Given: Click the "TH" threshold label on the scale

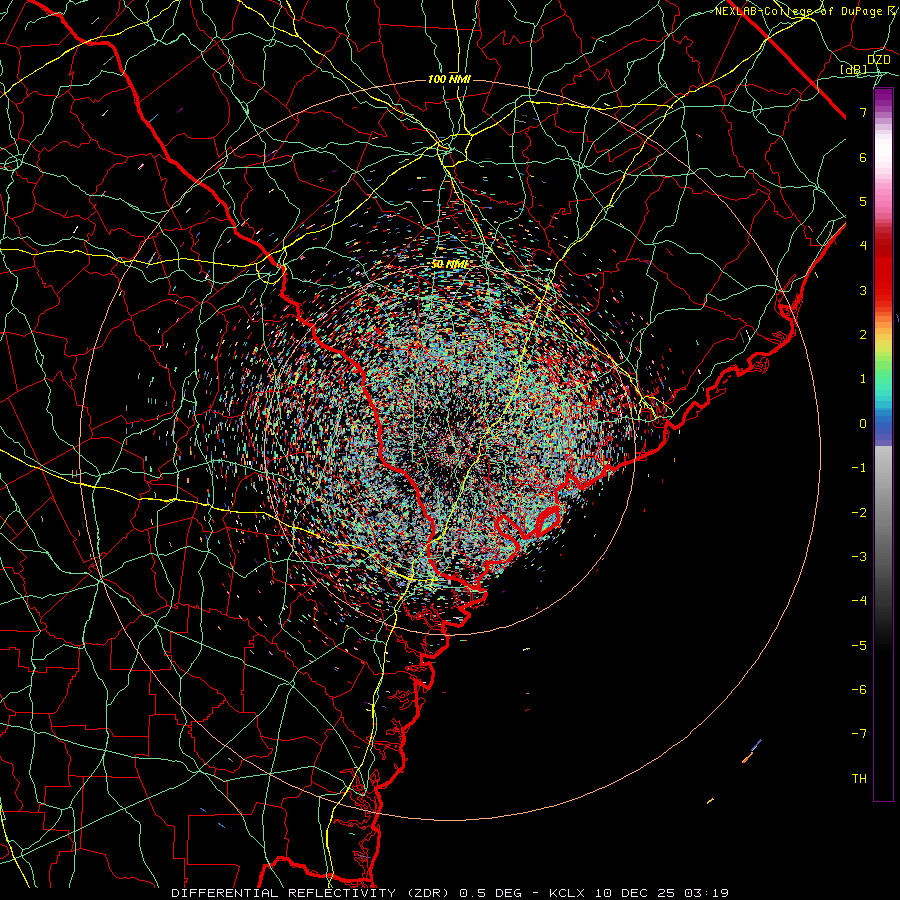Looking at the screenshot, I should [x=859, y=779].
